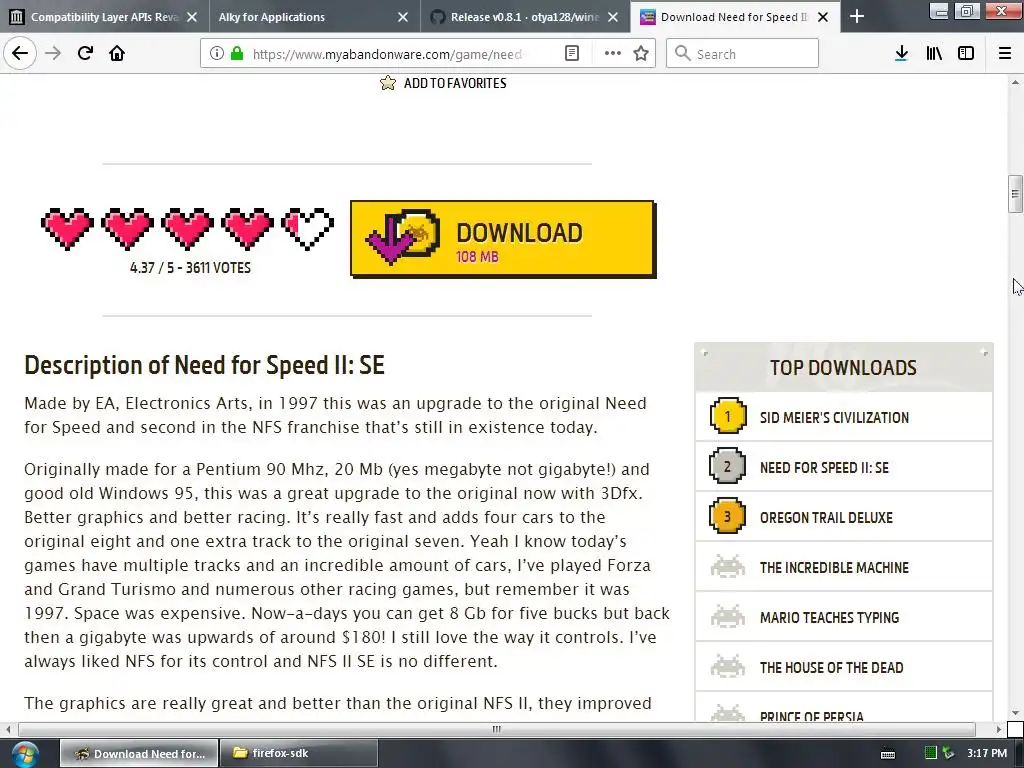This screenshot has width=1024, height=768.
Task: Click invader icon beside House of the Dead
Action: coord(728,667)
